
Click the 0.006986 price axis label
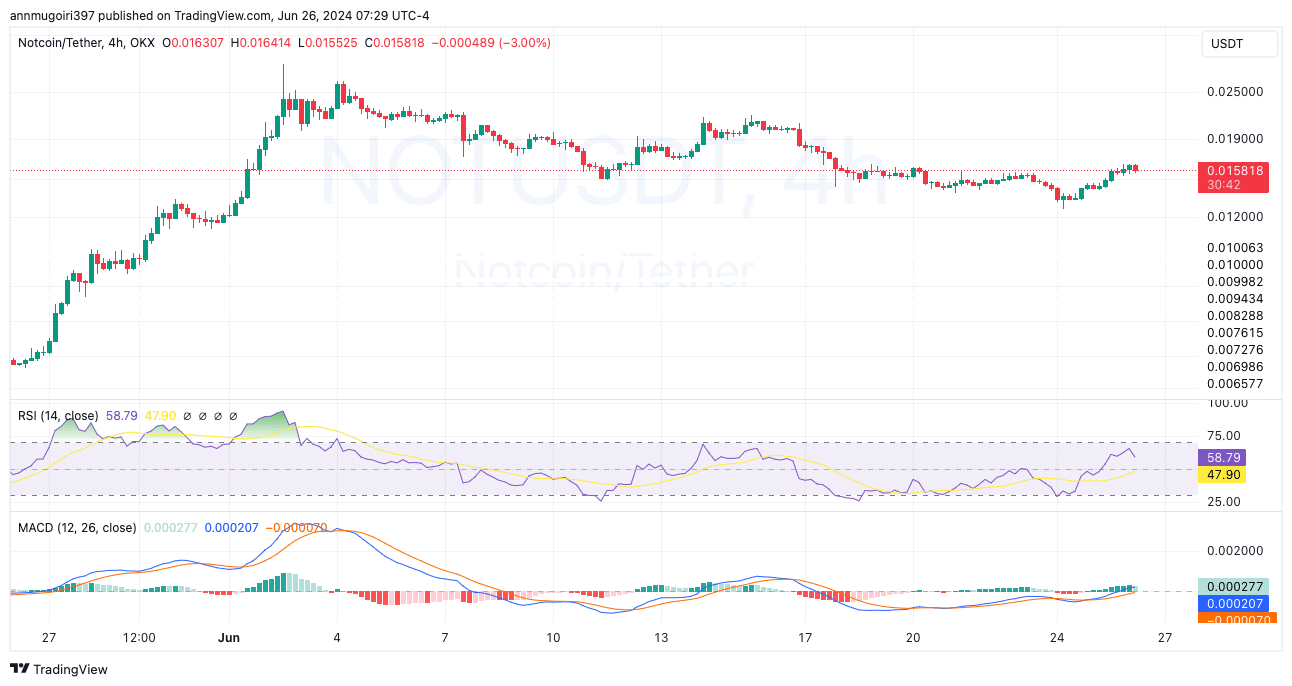point(1235,366)
